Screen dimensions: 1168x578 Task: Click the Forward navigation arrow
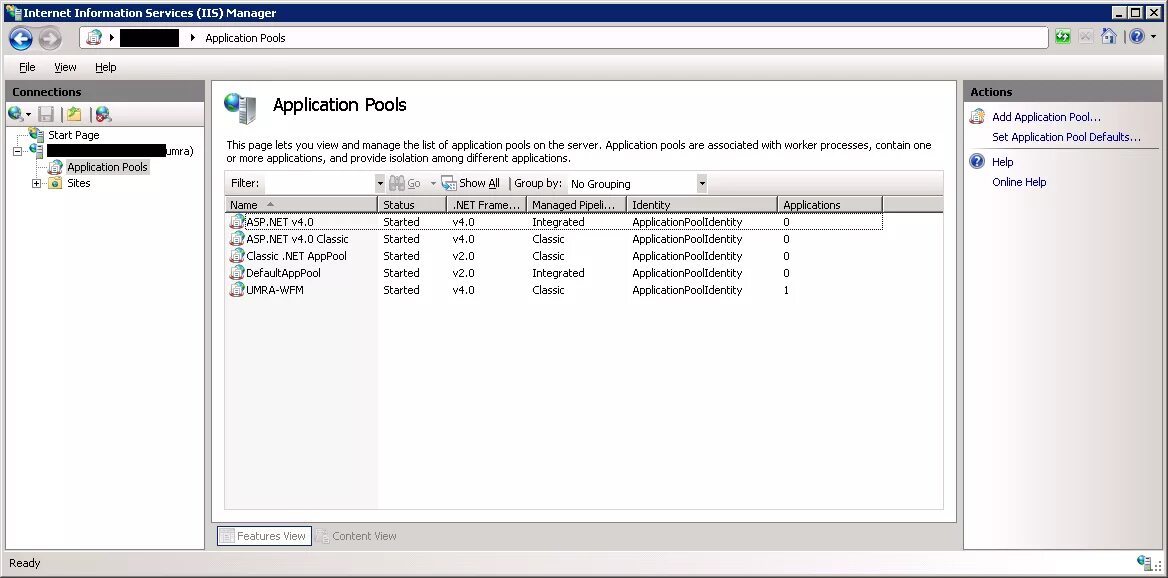(50, 38)
